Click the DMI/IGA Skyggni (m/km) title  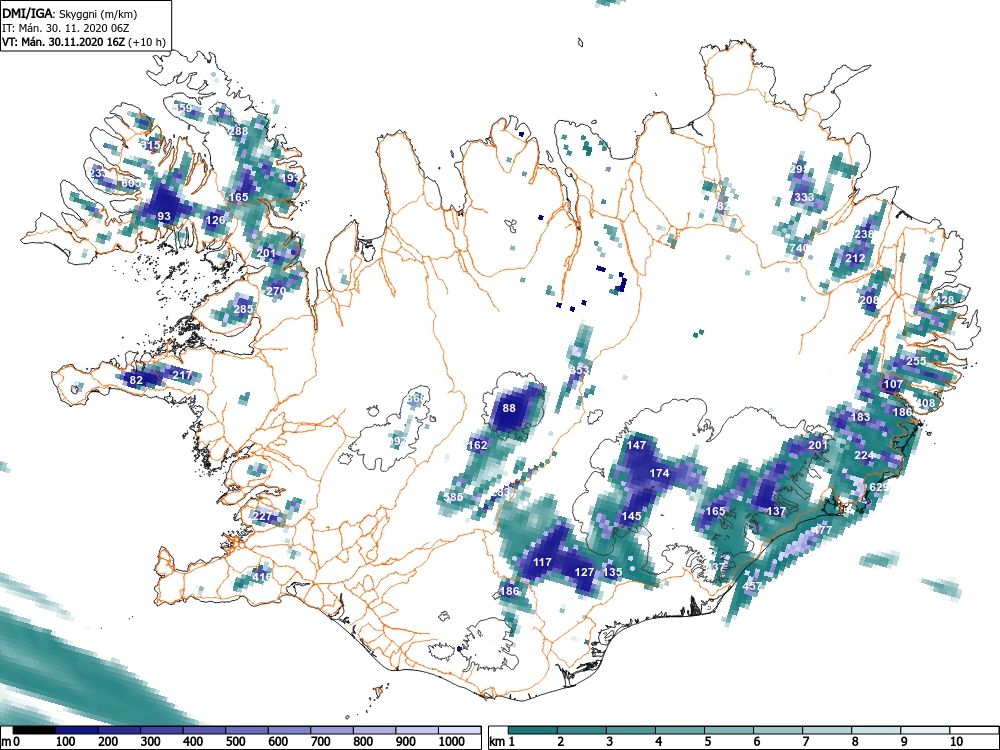coord(70,13)
